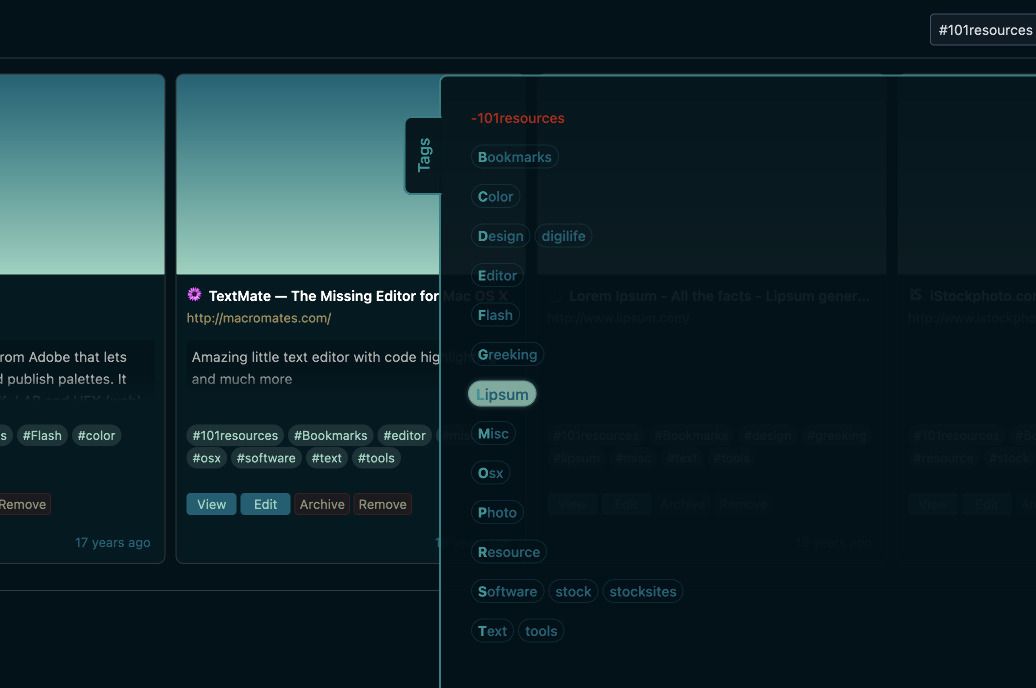Viewport: 1036px width, 688px height.
Task: Open the vertical Tags panel tab
Action: (x=424, y=155)
